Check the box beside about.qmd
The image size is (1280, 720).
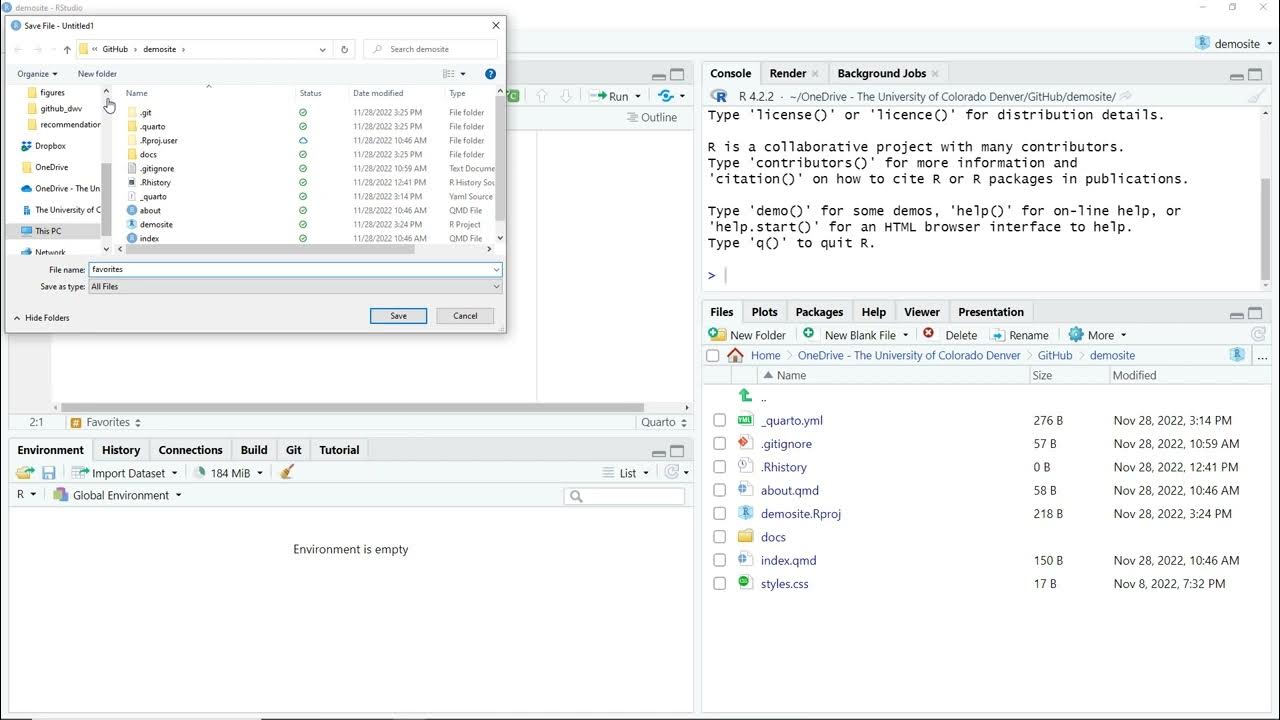click(x=719, y=490)
